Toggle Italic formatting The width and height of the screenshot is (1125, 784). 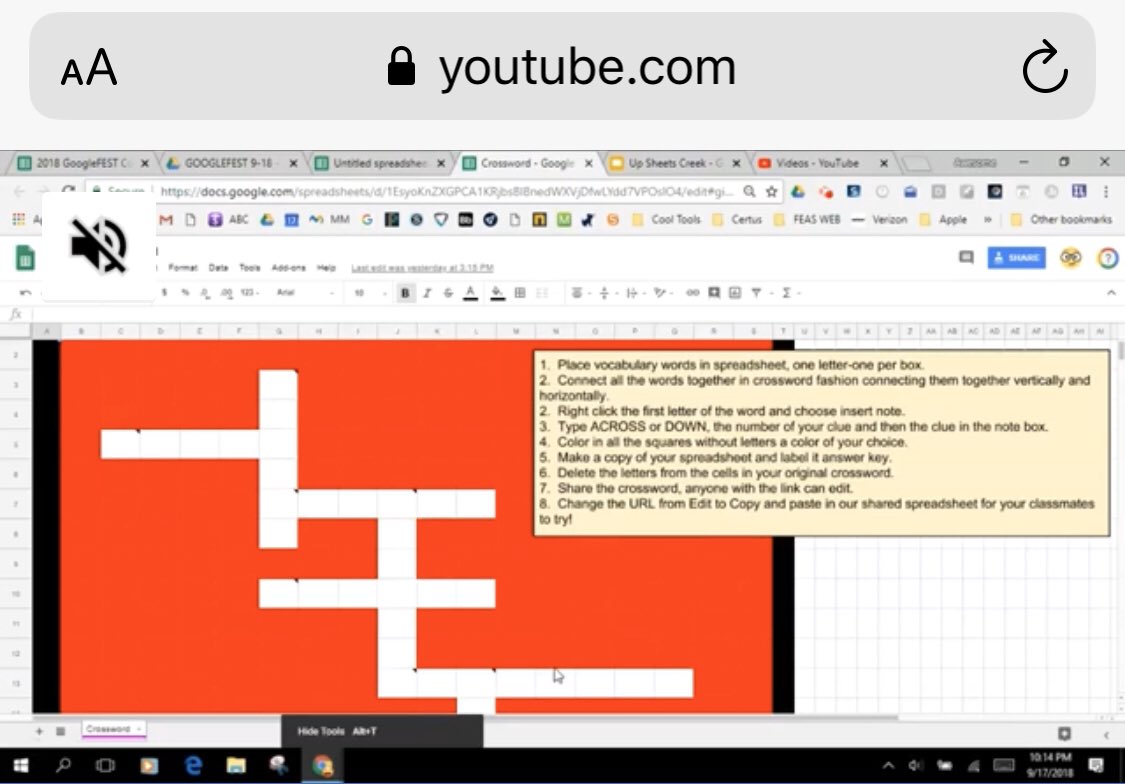(427, 293)
